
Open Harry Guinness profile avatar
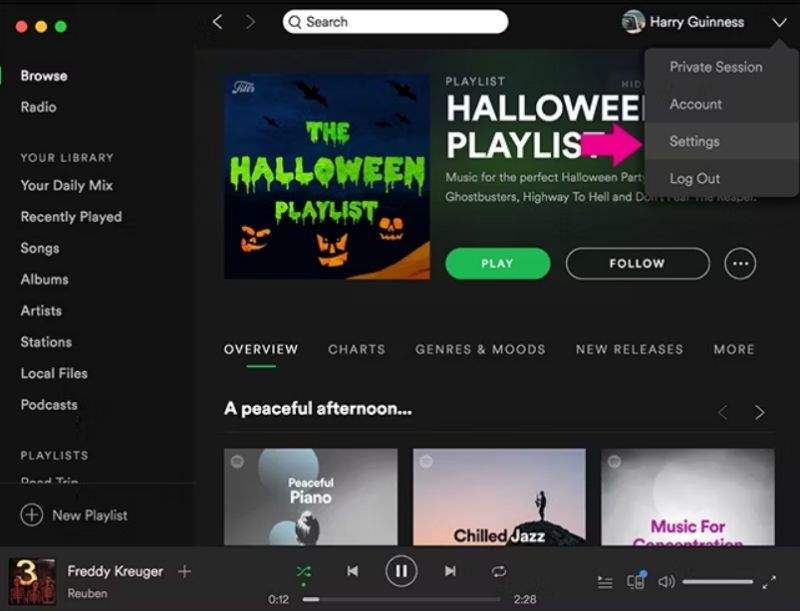click(633, 22)
